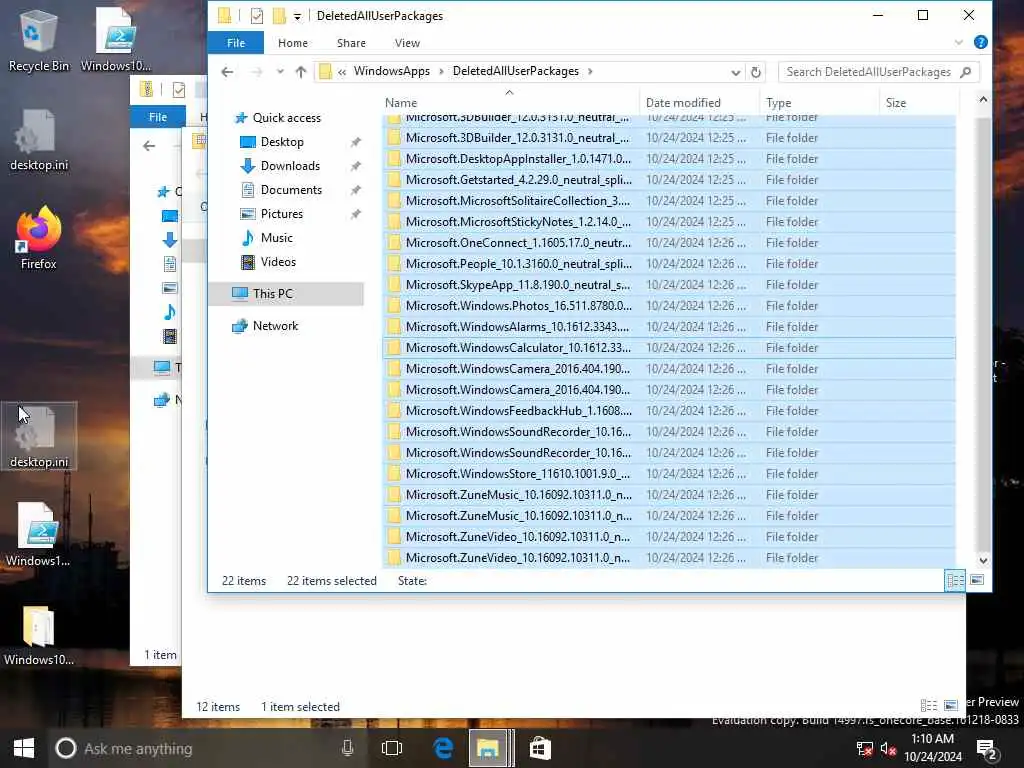This screenshot has width=1024, height=768.
Task: Open the Recycle Bin desktop icon
Action: click(x=38, y=40)
